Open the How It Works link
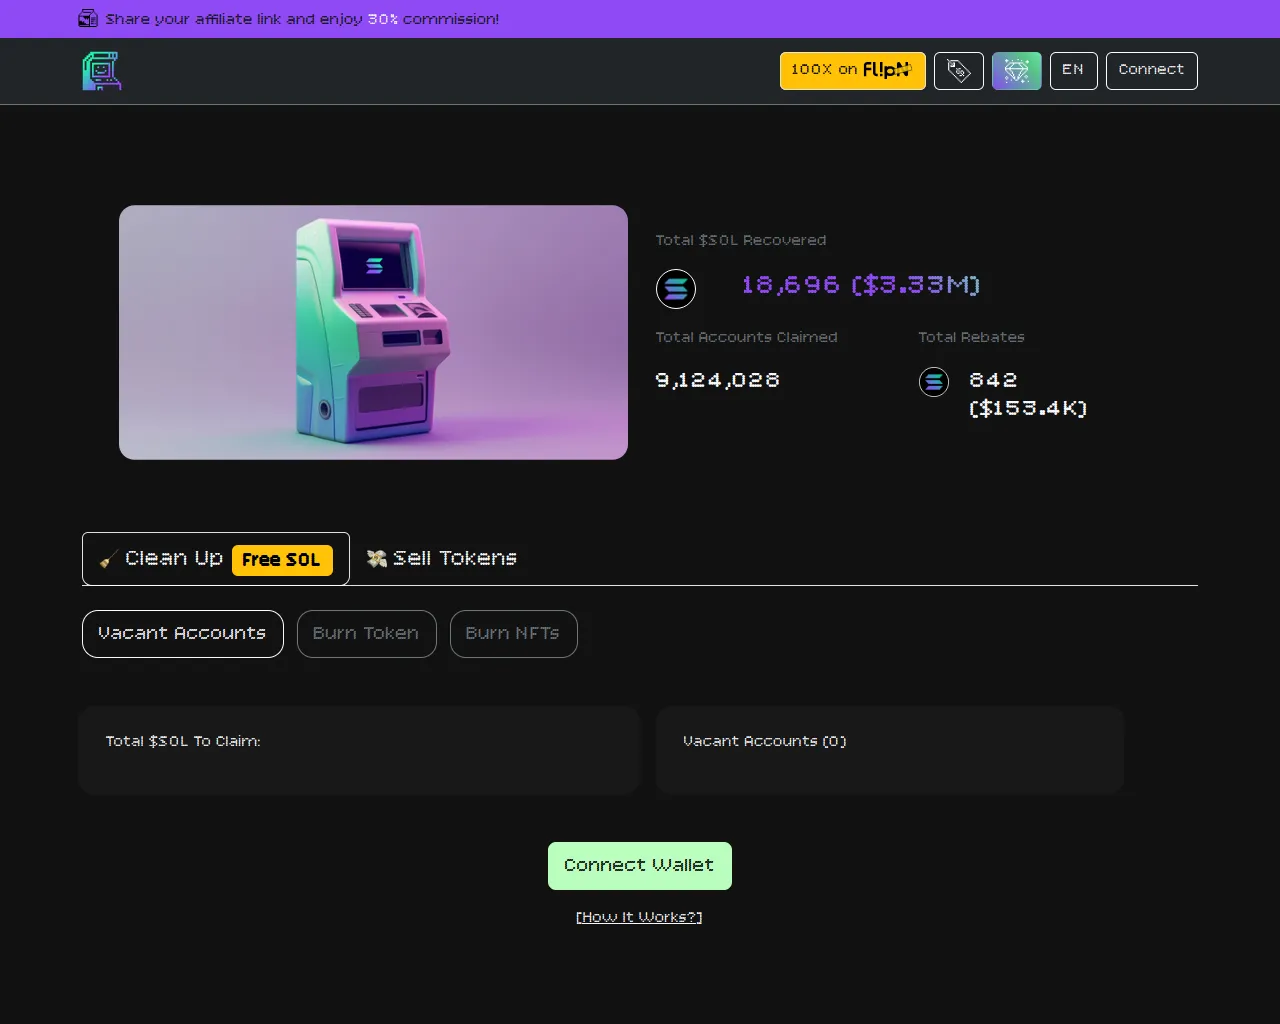 pos(639,917)
